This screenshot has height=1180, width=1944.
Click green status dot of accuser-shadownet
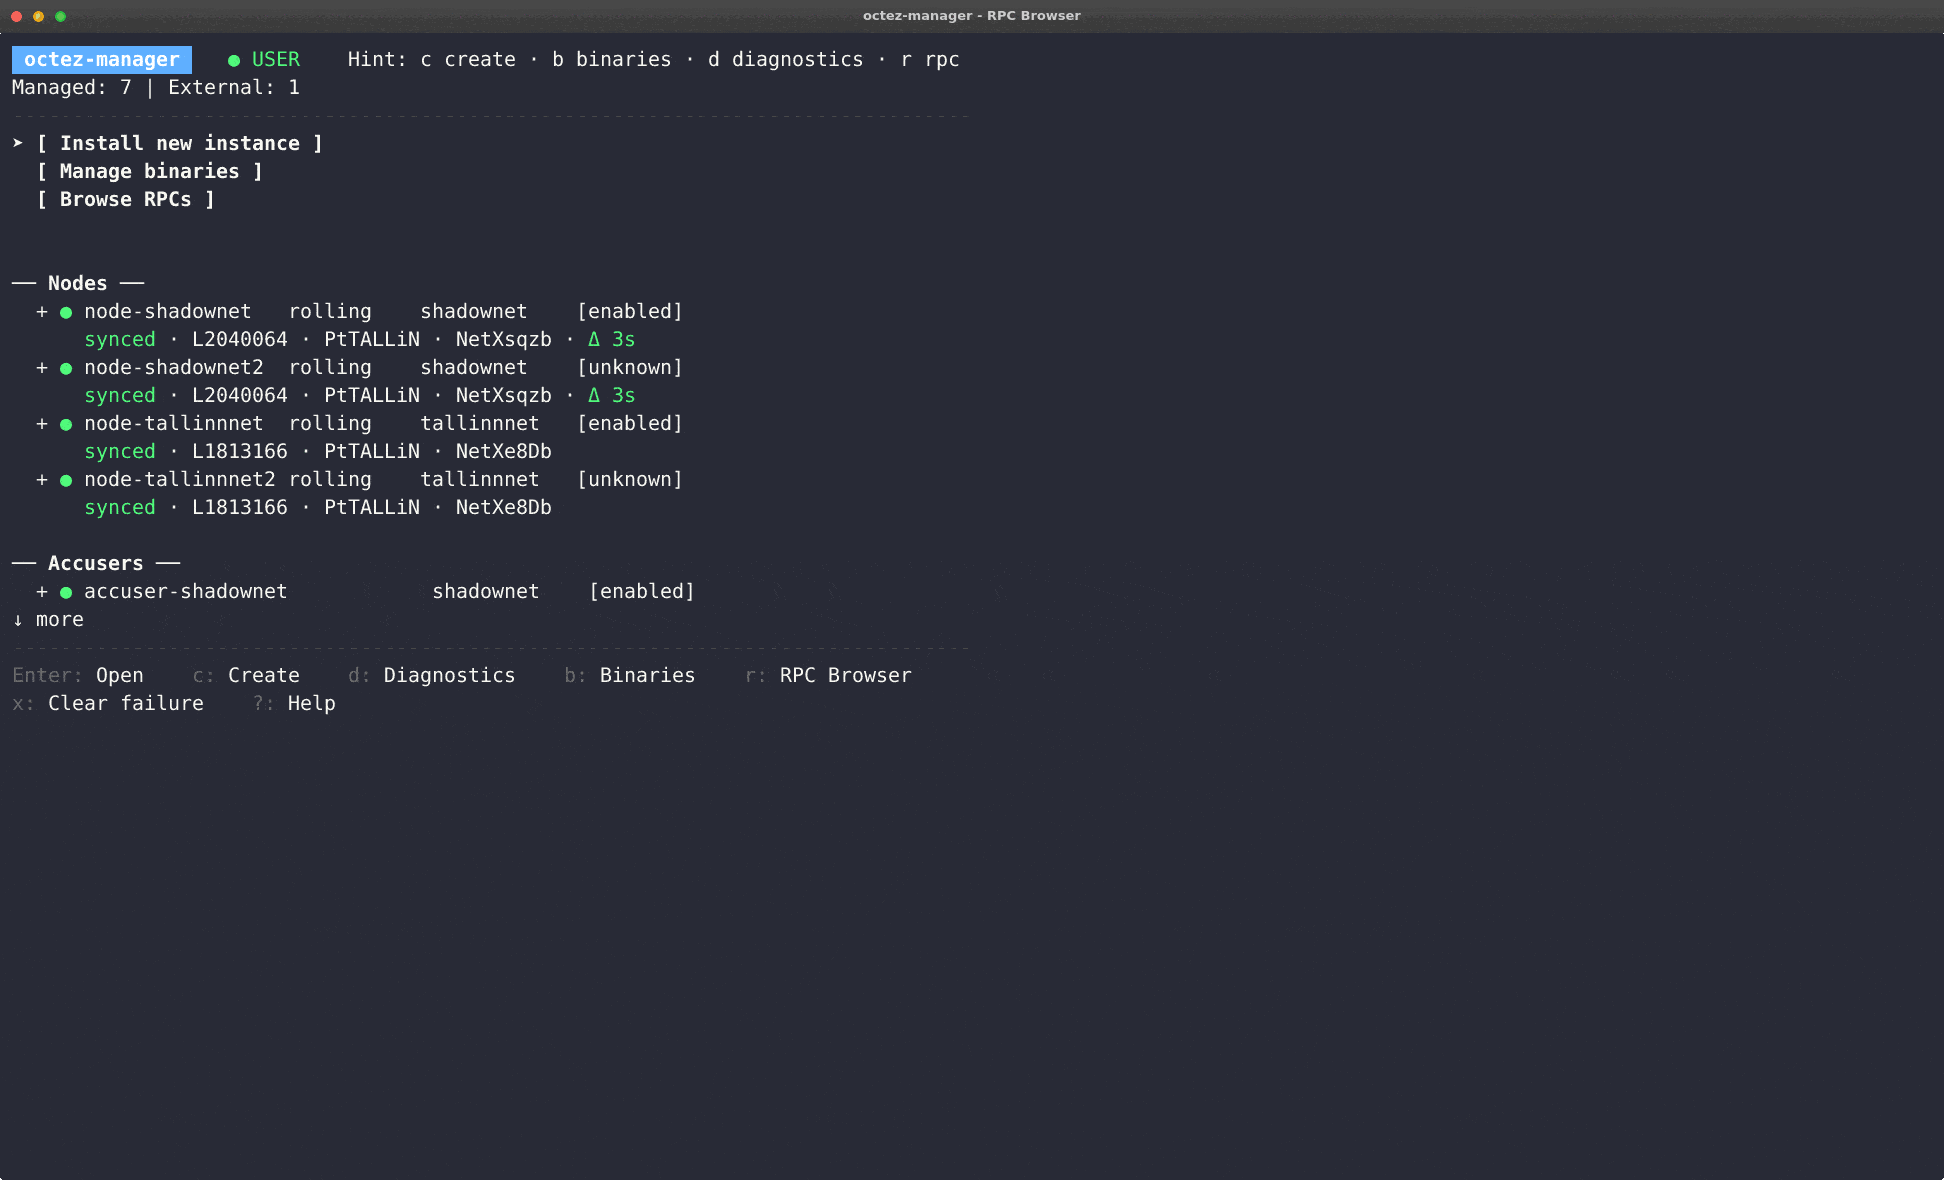(66, 593)
